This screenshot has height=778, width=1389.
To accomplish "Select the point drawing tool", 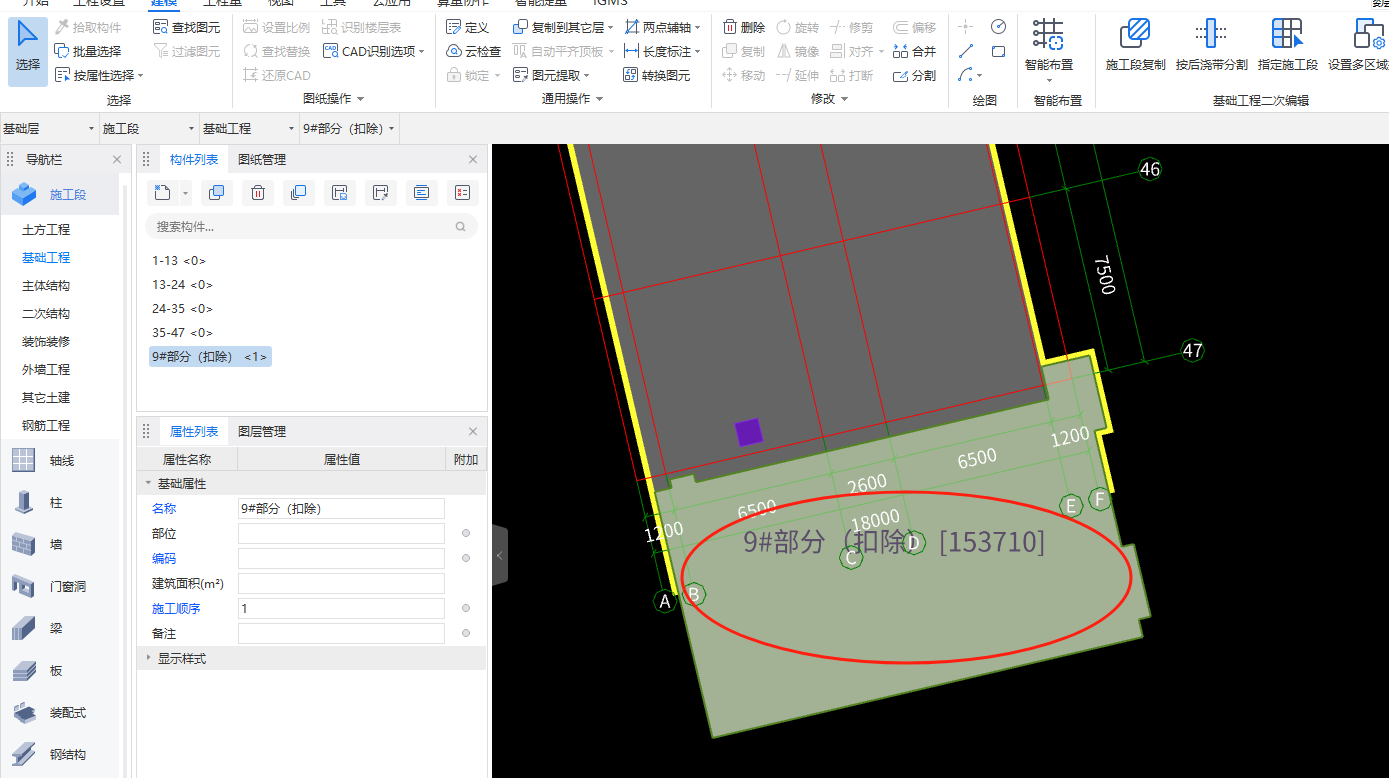I will tap(965, 27).
